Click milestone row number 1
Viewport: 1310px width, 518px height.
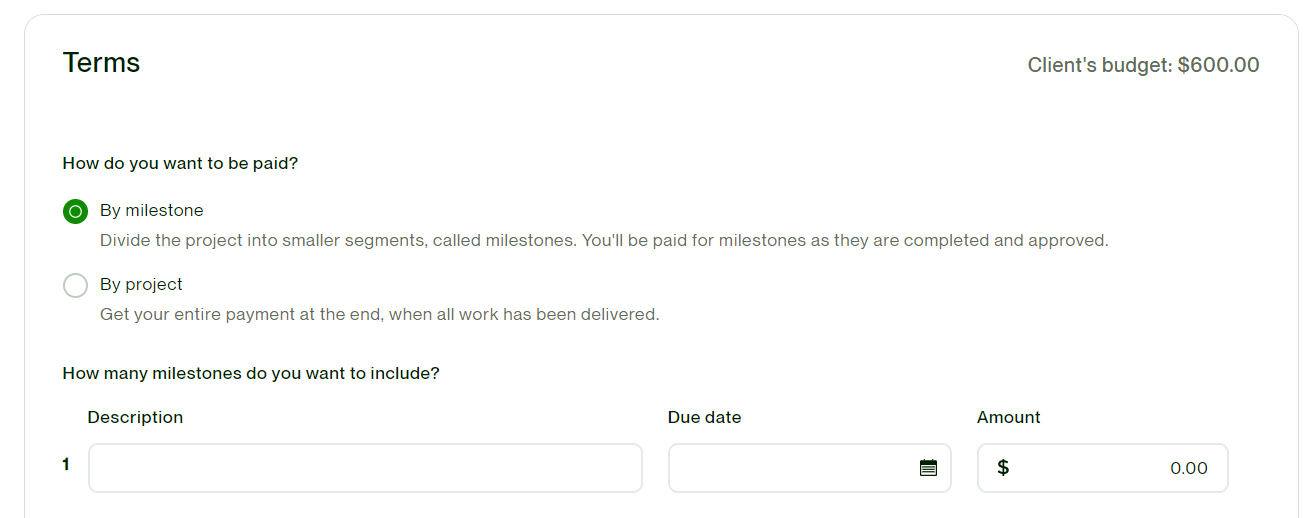click(66, 464)
